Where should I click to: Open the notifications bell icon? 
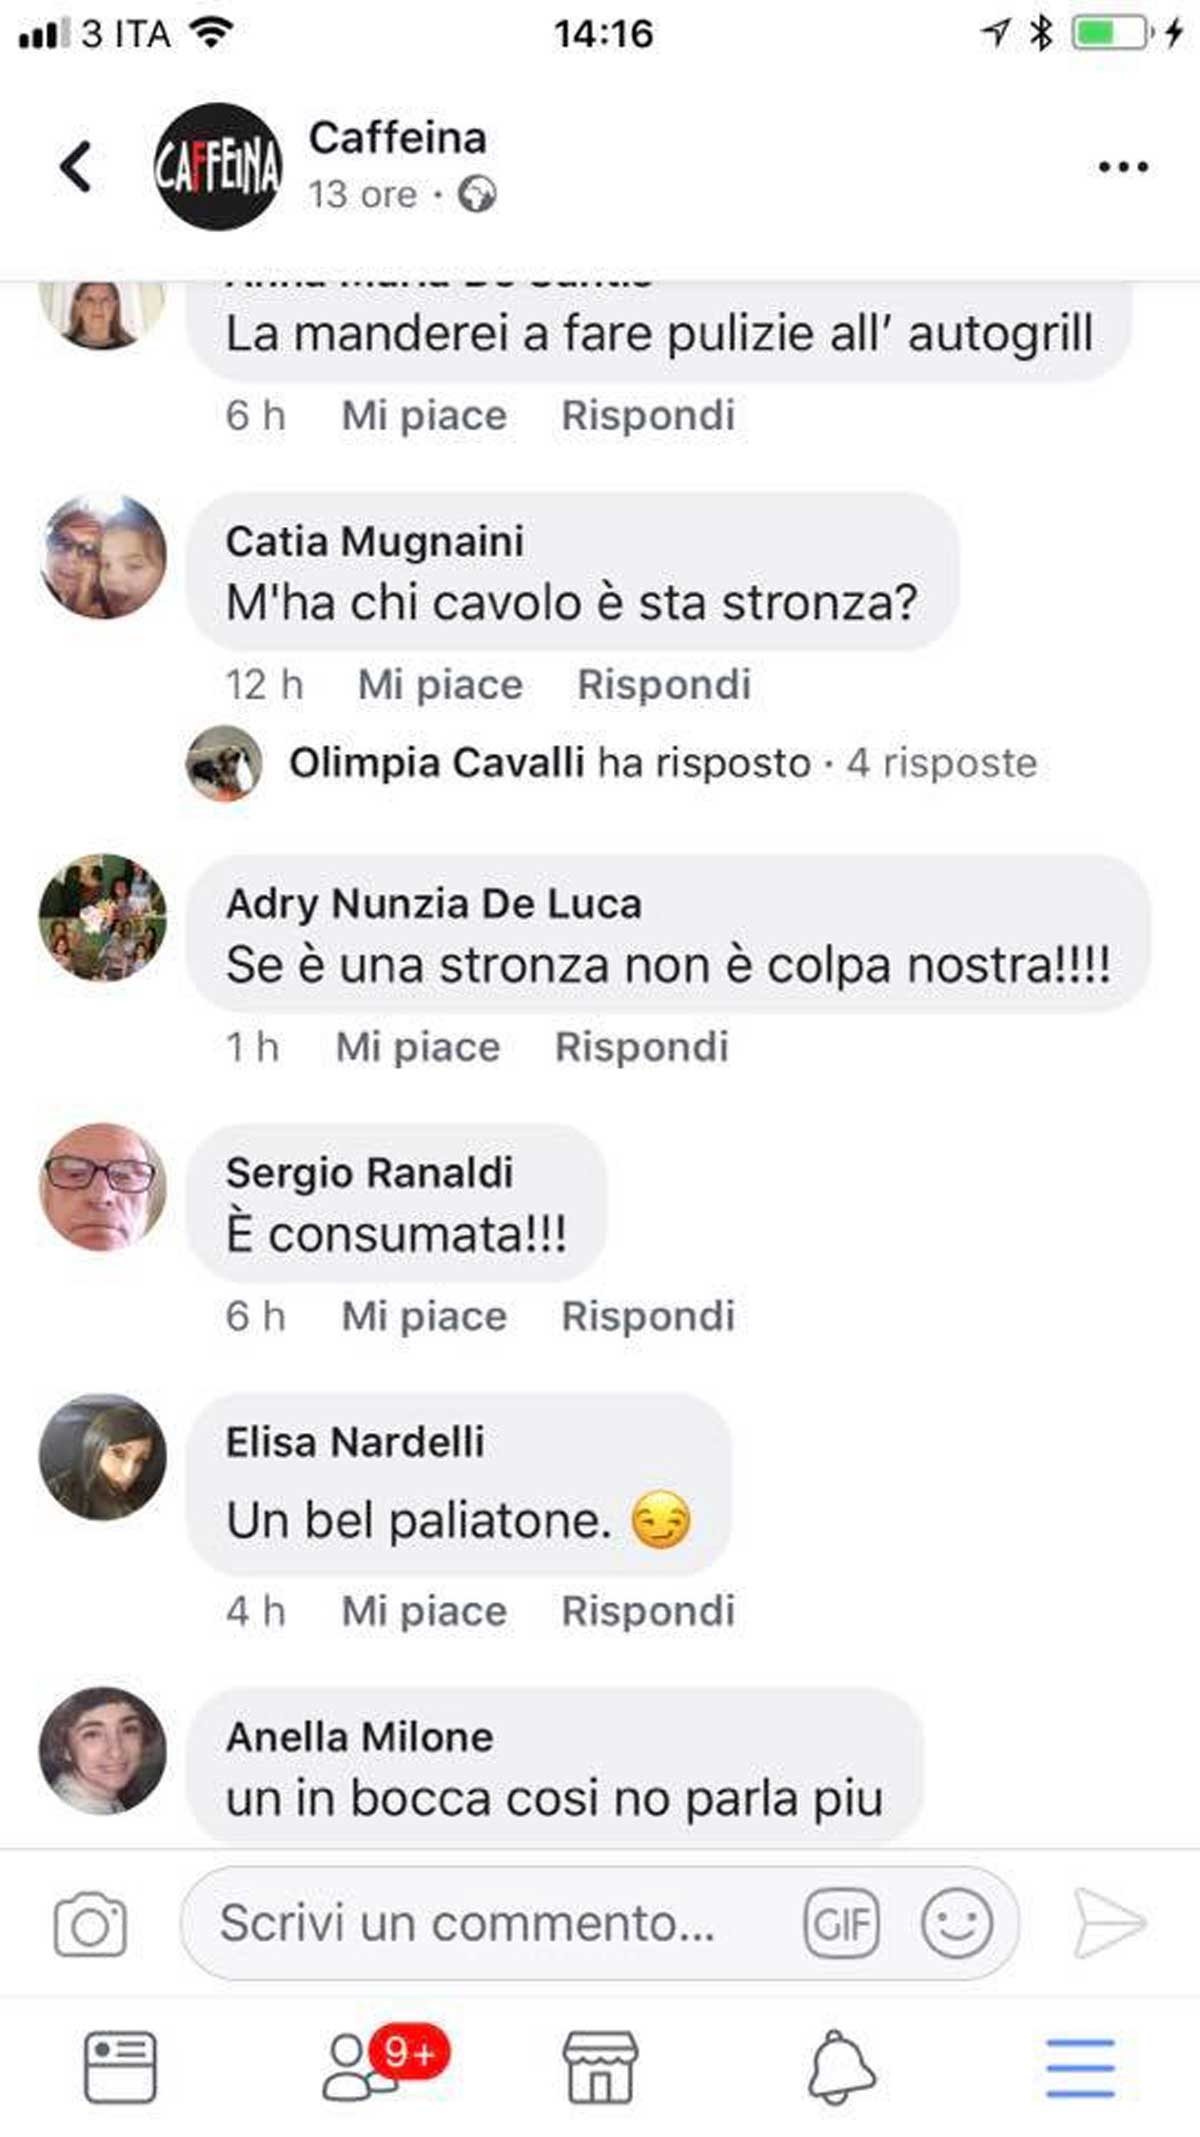(841, 2067)
